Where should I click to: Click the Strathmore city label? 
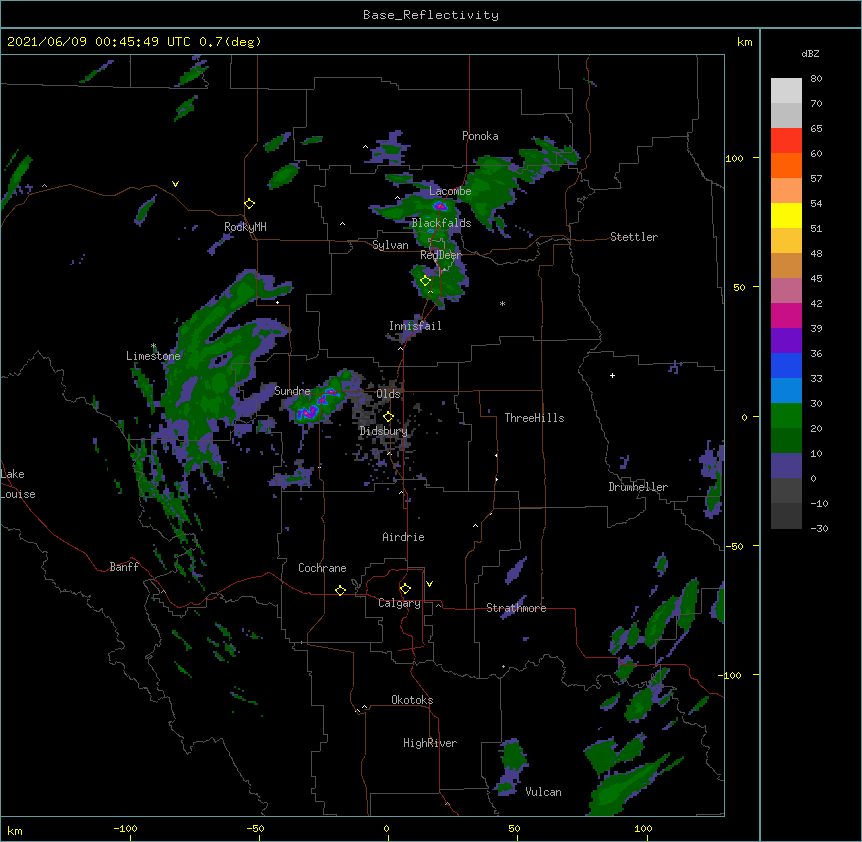516,608
